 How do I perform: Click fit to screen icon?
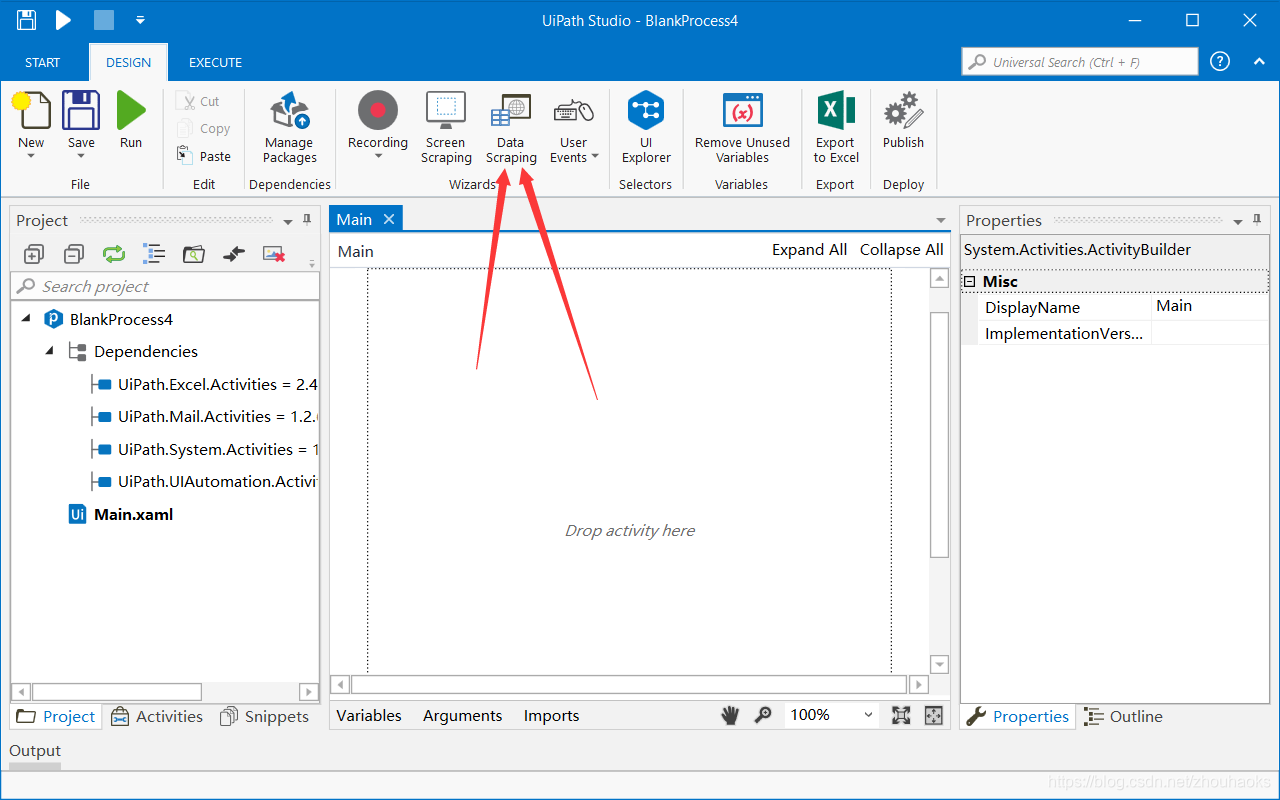[901, 715]
